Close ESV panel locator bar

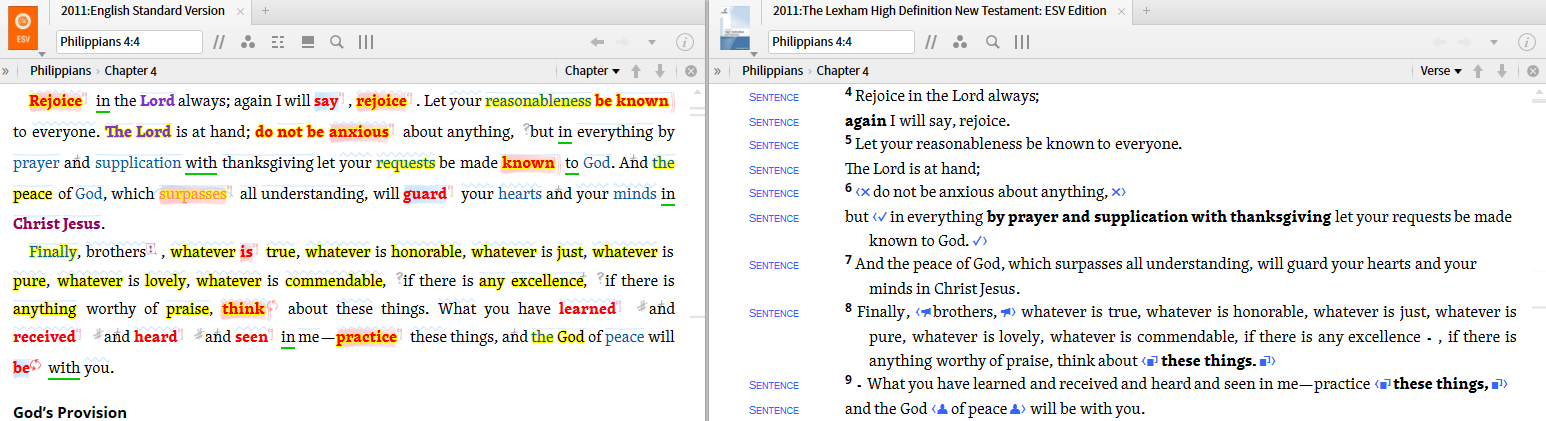click(691, 71)
